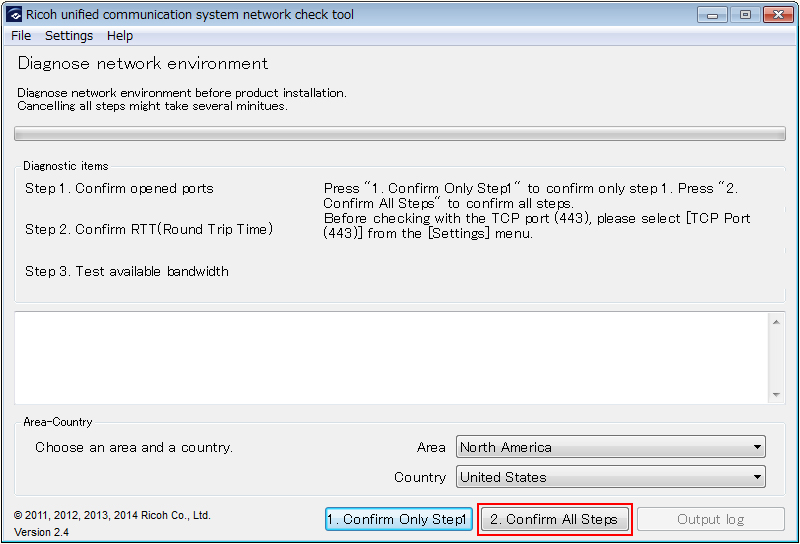
Task: Click the Output log button
Action: pyautogui.click(x=710, y=519)
